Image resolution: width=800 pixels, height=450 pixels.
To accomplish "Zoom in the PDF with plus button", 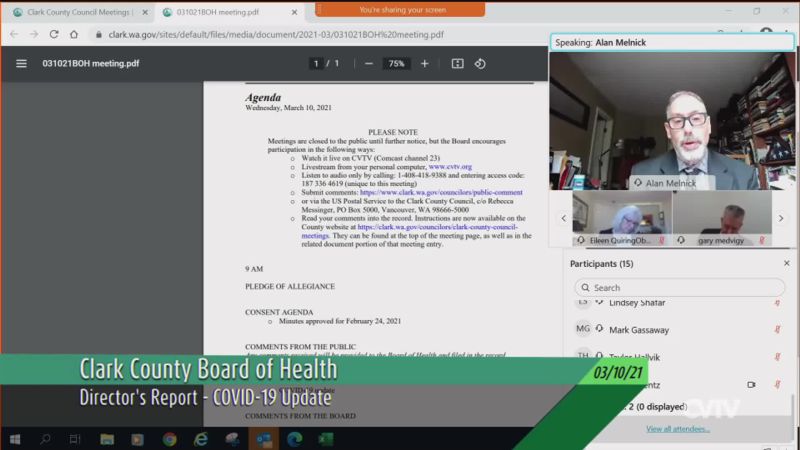I will pos(424,63).
